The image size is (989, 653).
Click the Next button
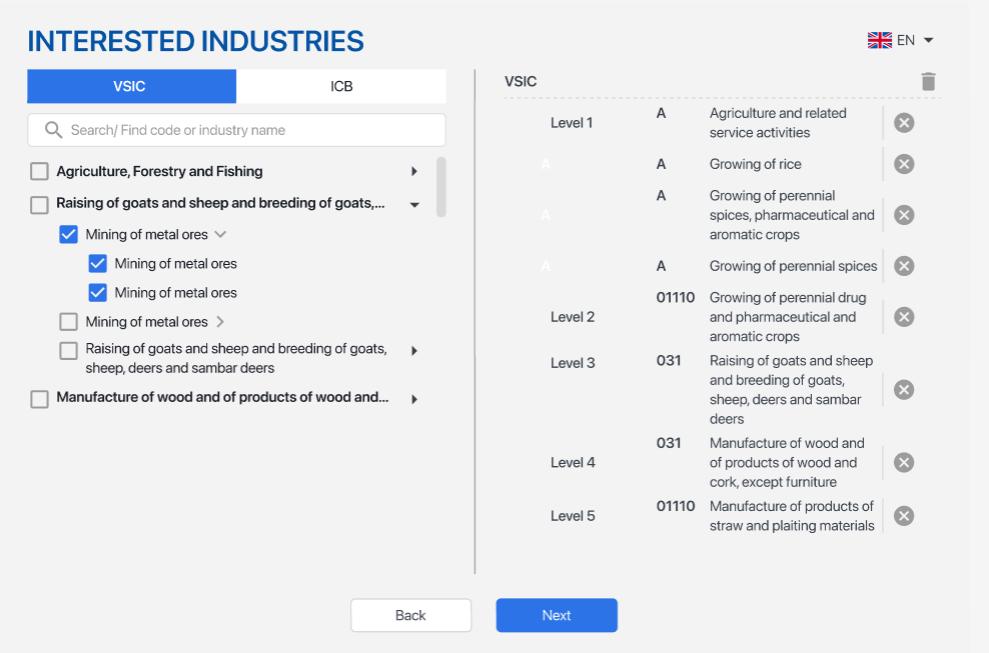(556, 615)
